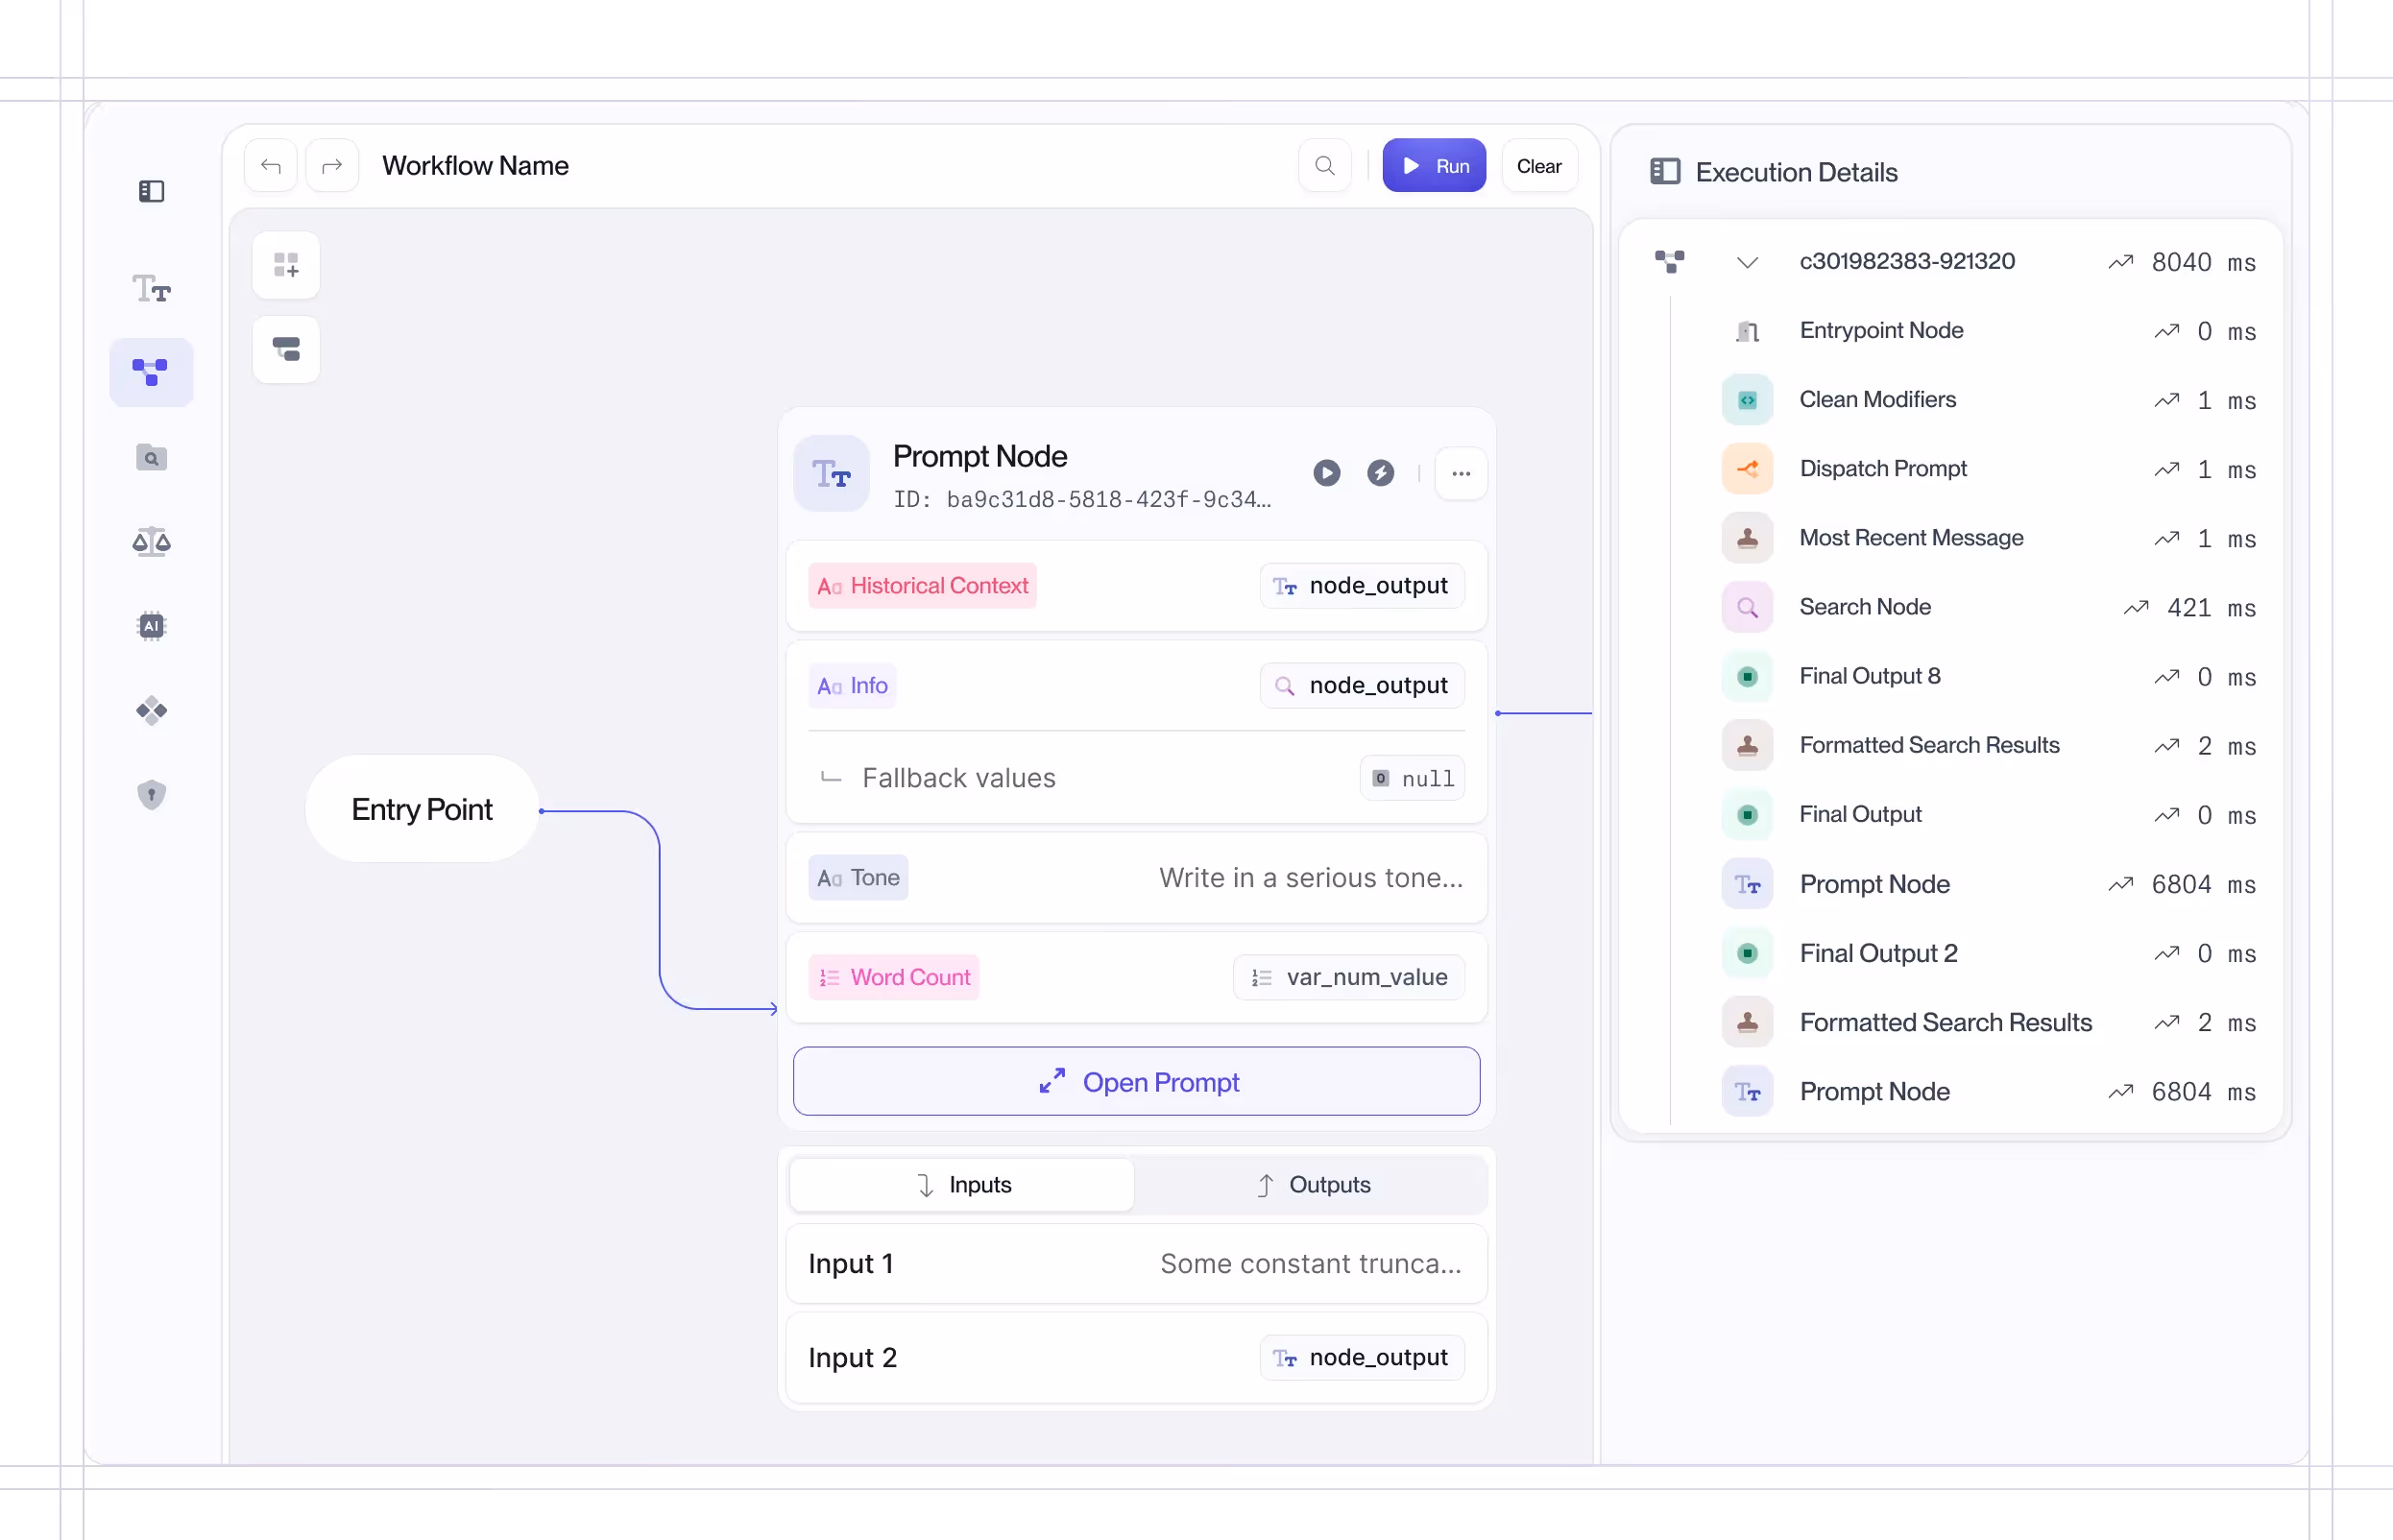Click the undo arrow in toolbar

coord(271,166)
